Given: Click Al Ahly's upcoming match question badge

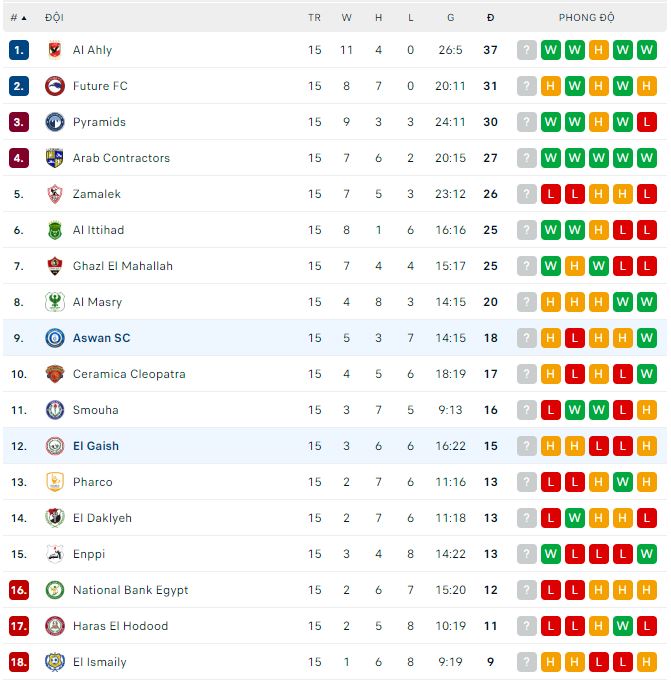Looking at the screenshot, I should [527, 50].
